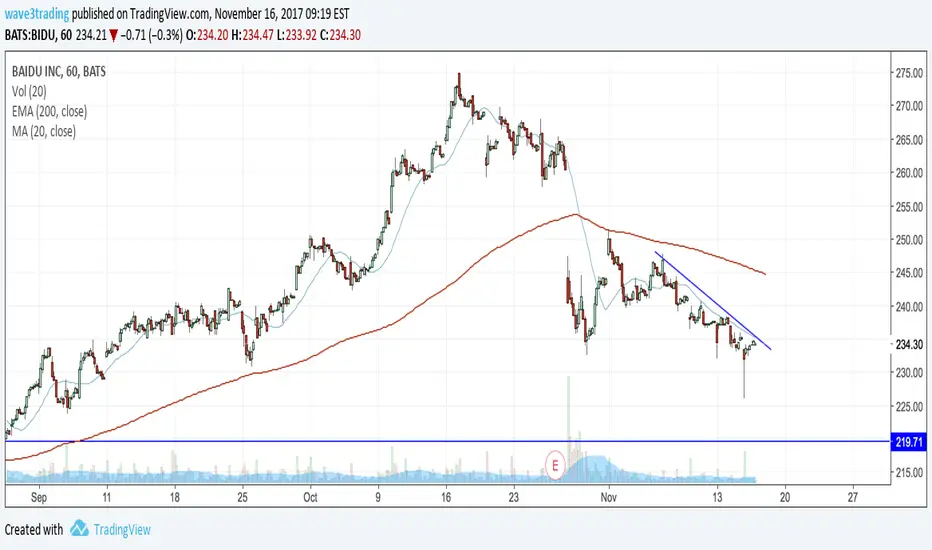Select the 219.71 price line label

[909, 442]
